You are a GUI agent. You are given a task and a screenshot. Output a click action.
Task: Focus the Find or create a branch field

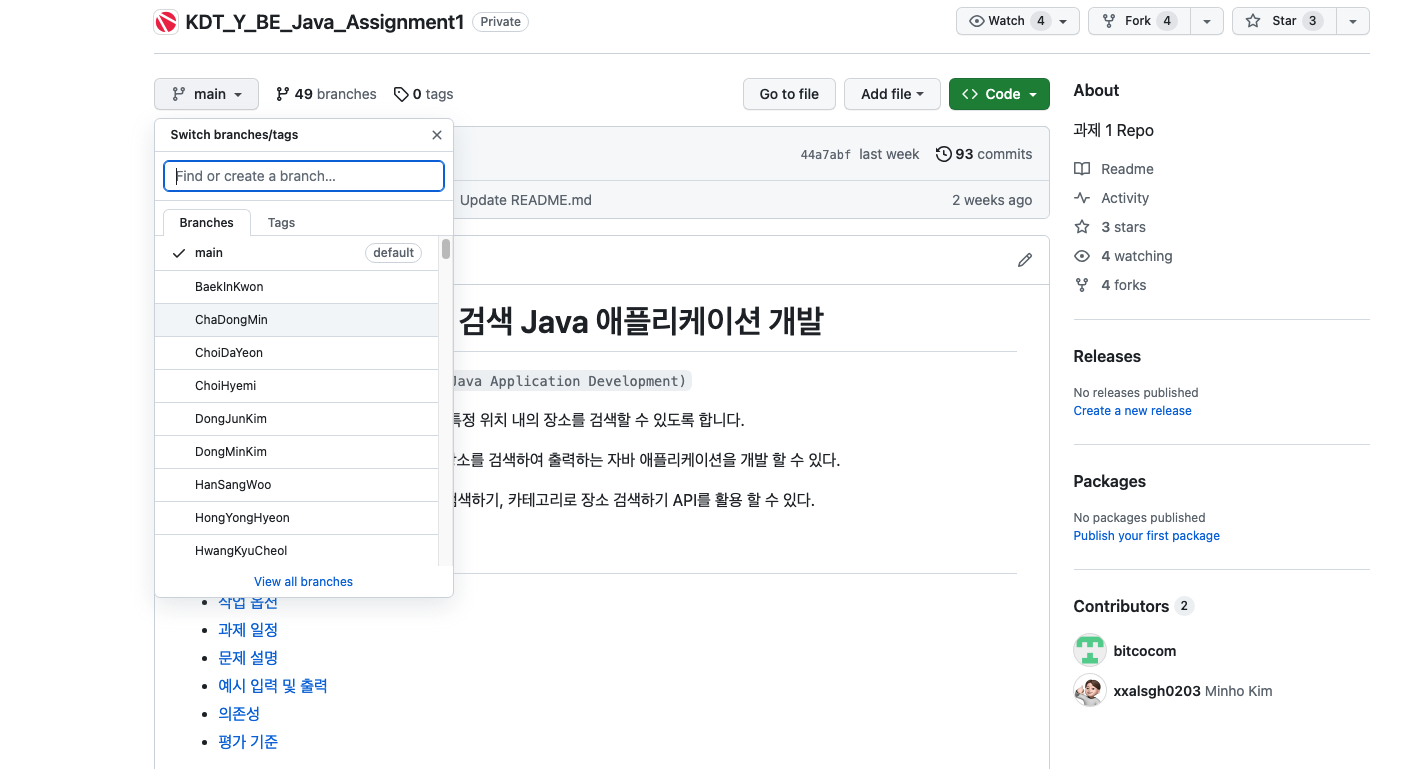pyautogui.click(x=304, y=176)
